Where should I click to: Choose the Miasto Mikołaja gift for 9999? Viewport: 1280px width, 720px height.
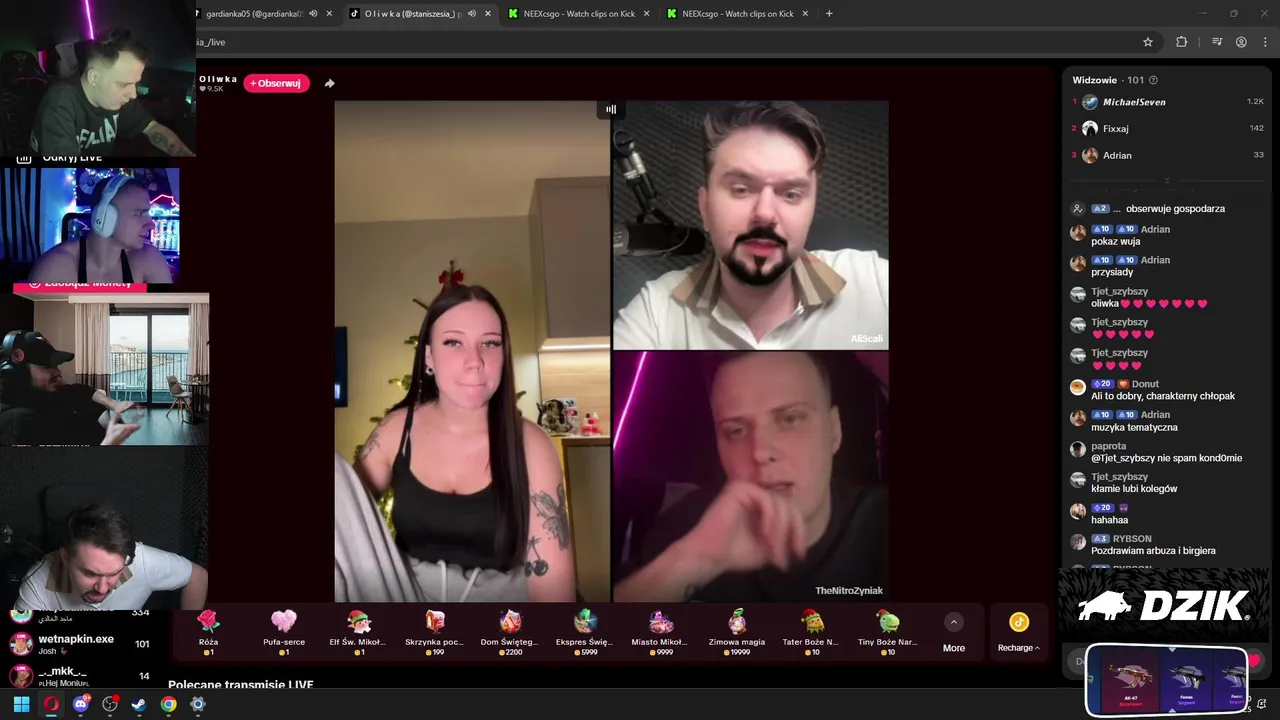(660, 632)
